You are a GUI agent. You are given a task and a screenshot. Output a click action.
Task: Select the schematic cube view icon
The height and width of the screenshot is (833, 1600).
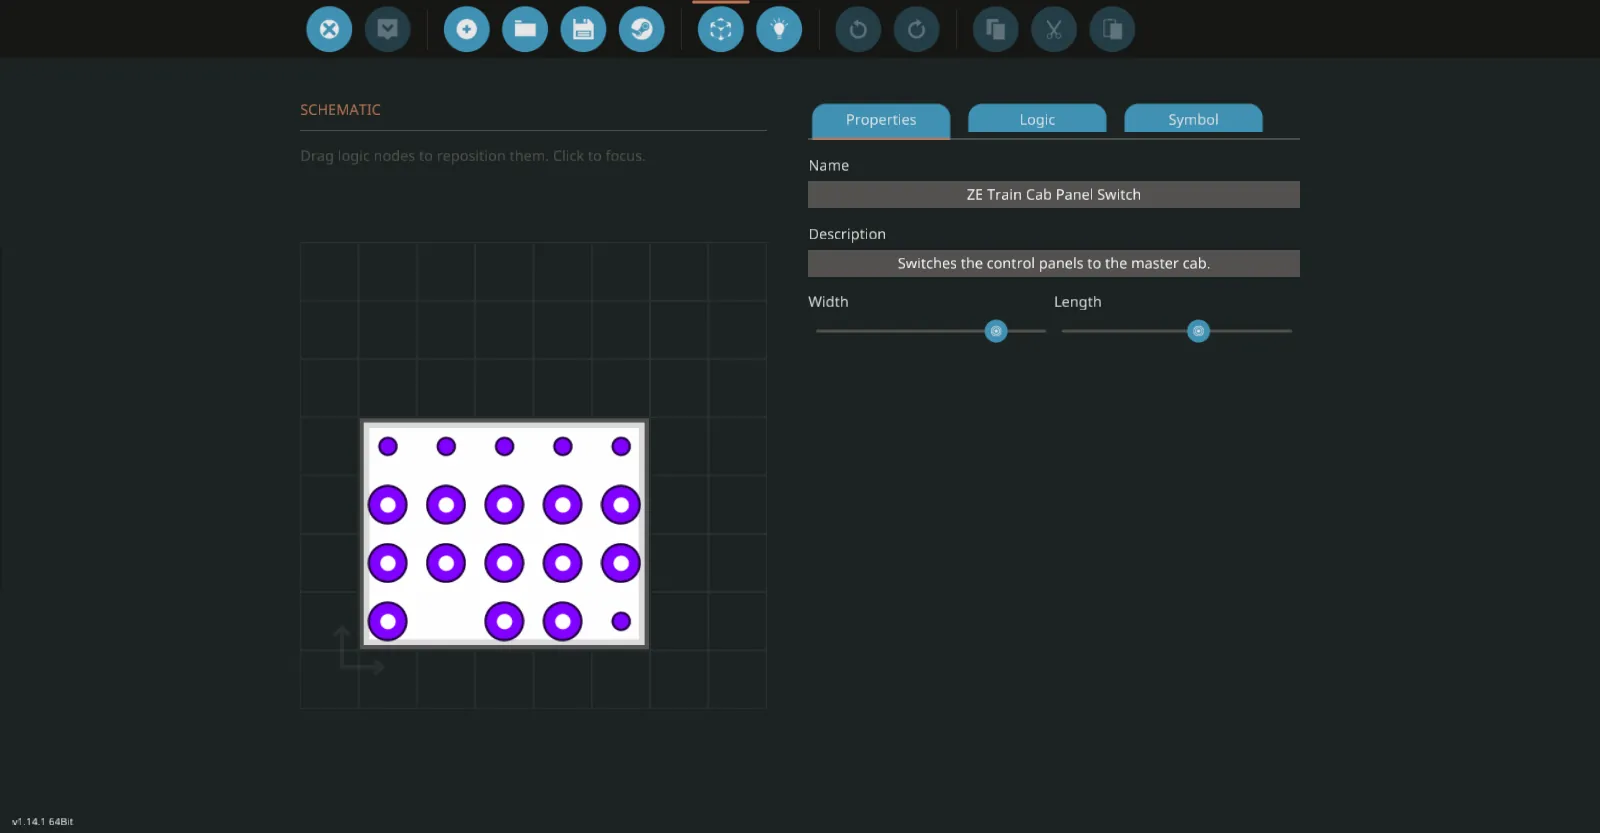720,30
